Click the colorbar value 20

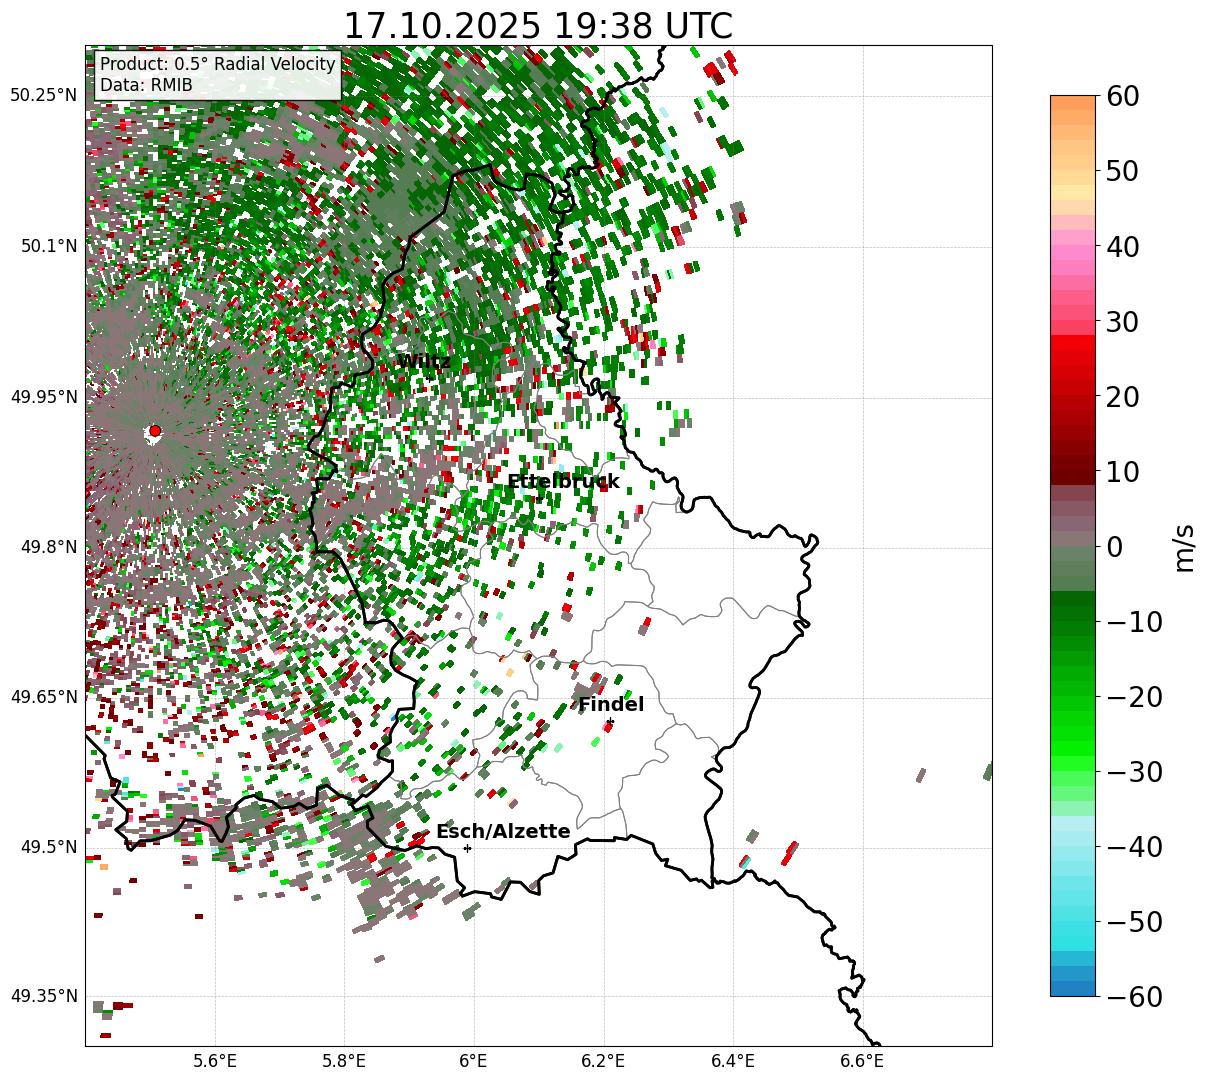tap(1121, 396)
